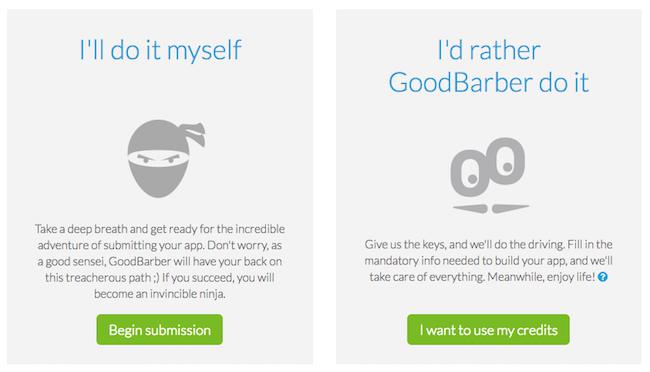Click the gray ninja head icon
The image size is (650, 372).
coord(166,158)
